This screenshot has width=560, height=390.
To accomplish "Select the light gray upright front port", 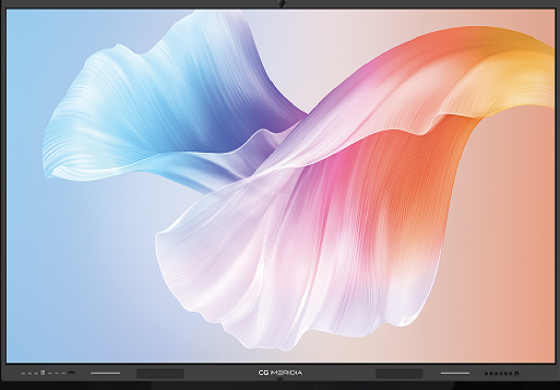I will point(42,372).
